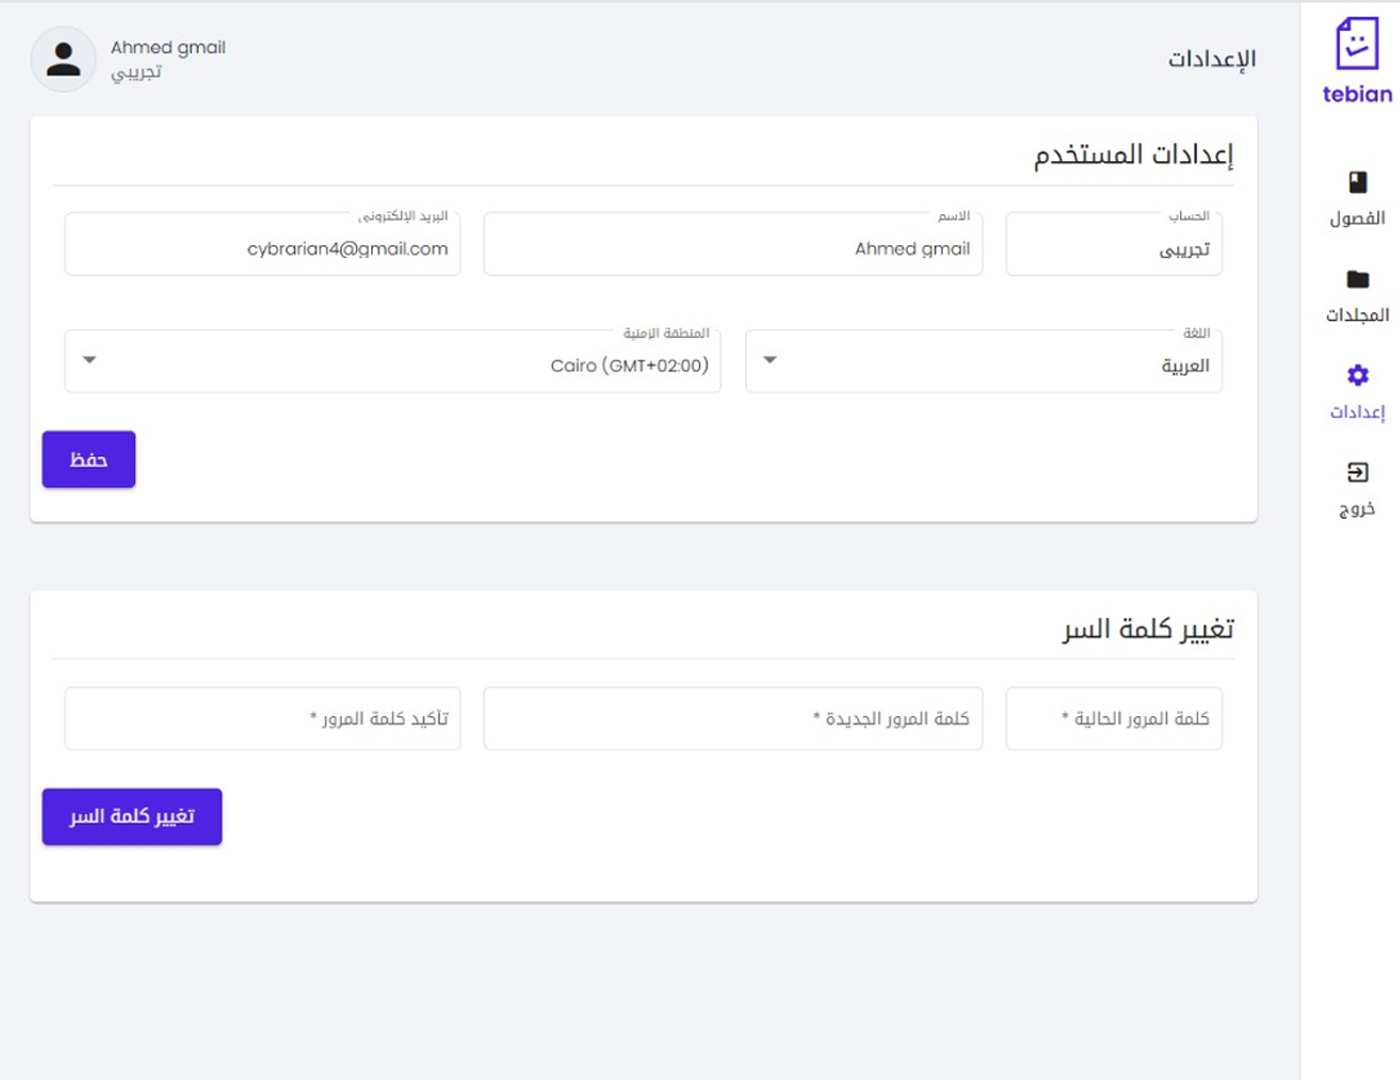Screen dimensions: 1400x1080
Task: Click the الإعدادات page title
Action: coord(1212,59)
